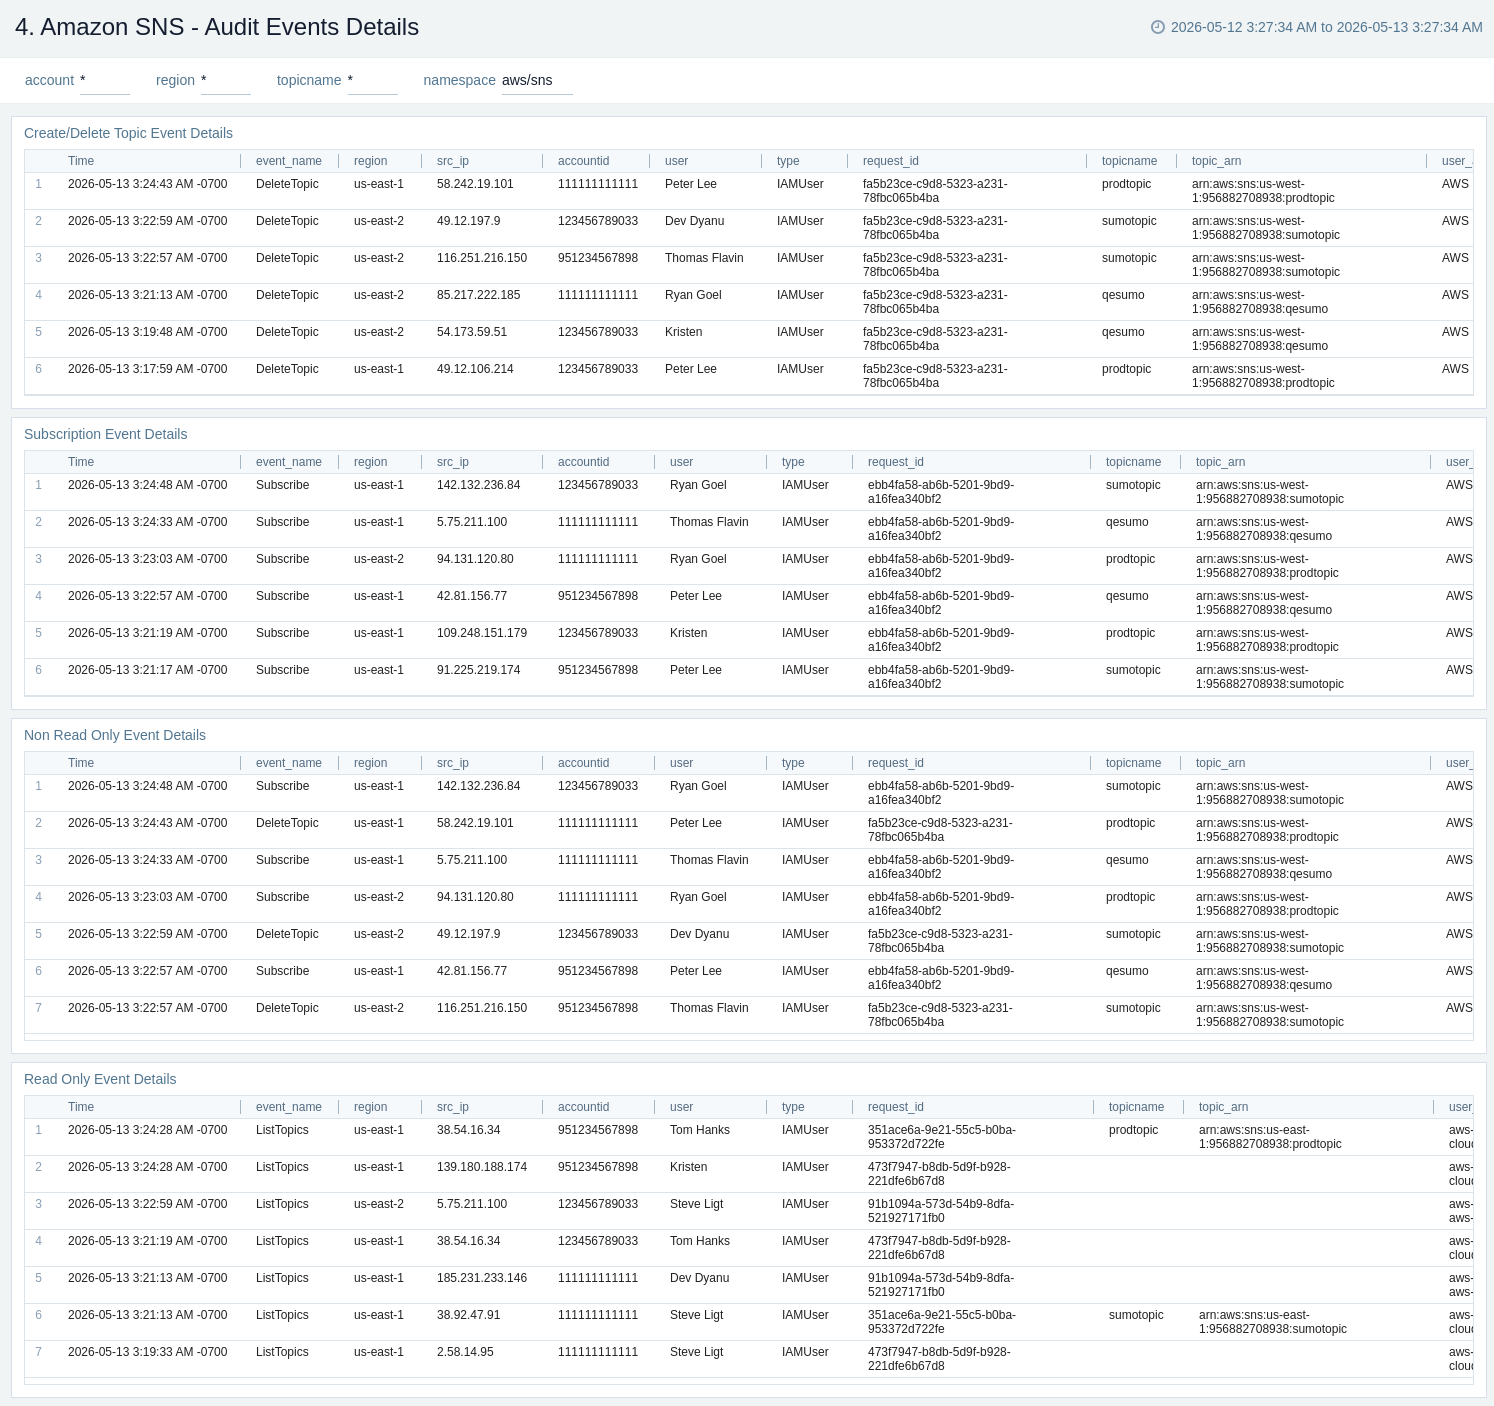Select IP 2.58.14.95 in Read Only table
This screenshot has height=1406, width=1494.
click(x=465, y=1352)
